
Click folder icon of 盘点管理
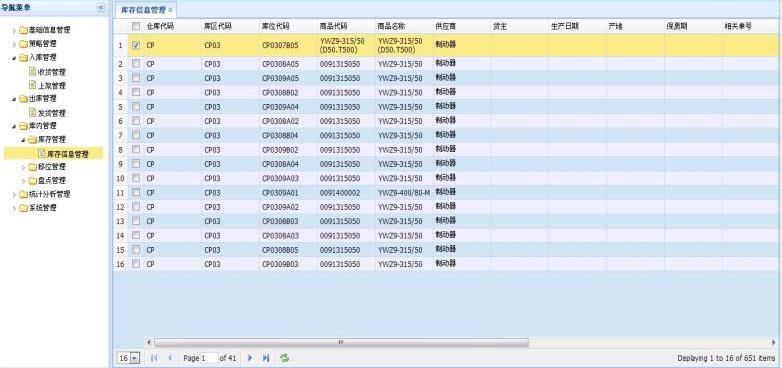coord(32,181)
